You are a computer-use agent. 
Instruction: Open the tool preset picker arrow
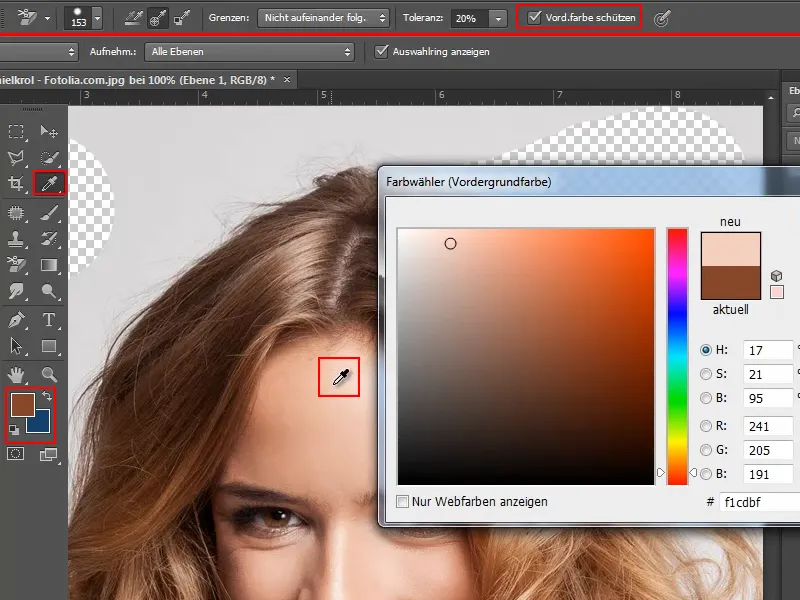point(47,18)
